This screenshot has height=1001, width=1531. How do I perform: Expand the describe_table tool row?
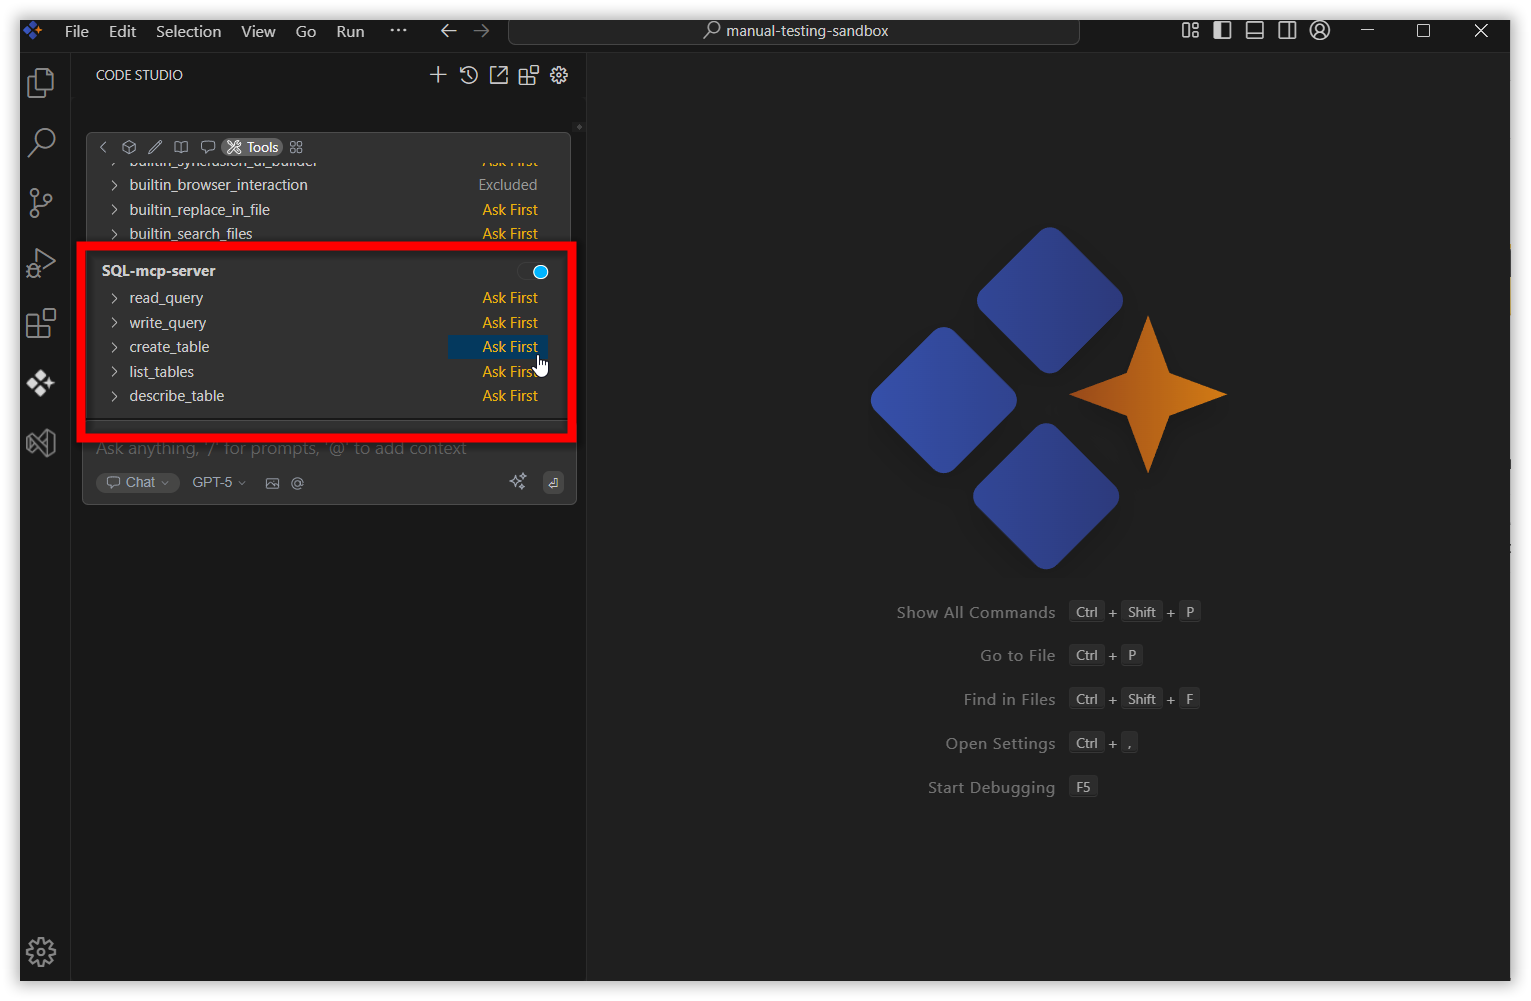click(x=114, y=396)
